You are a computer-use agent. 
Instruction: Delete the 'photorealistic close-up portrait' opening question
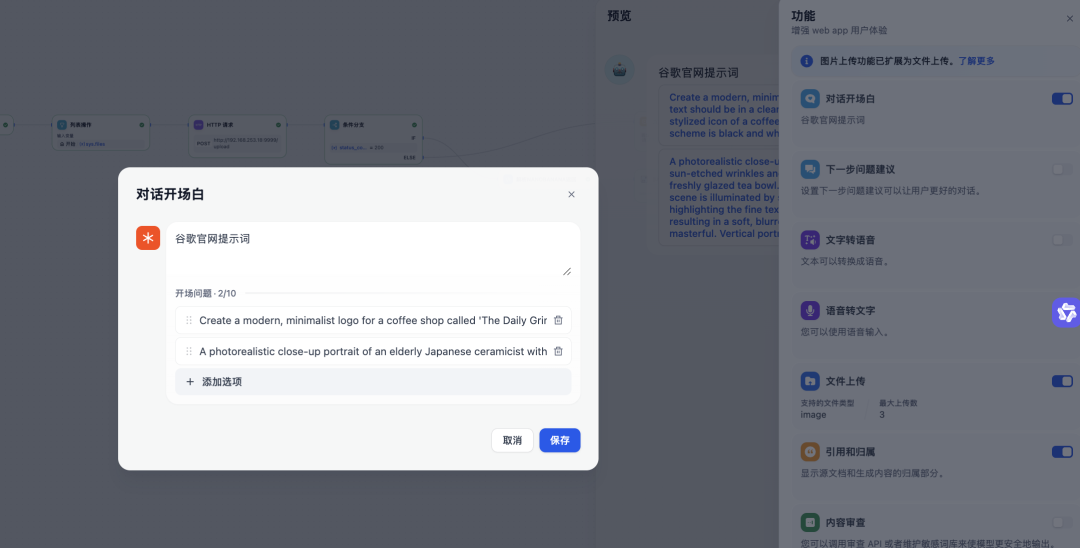[559, 351]
